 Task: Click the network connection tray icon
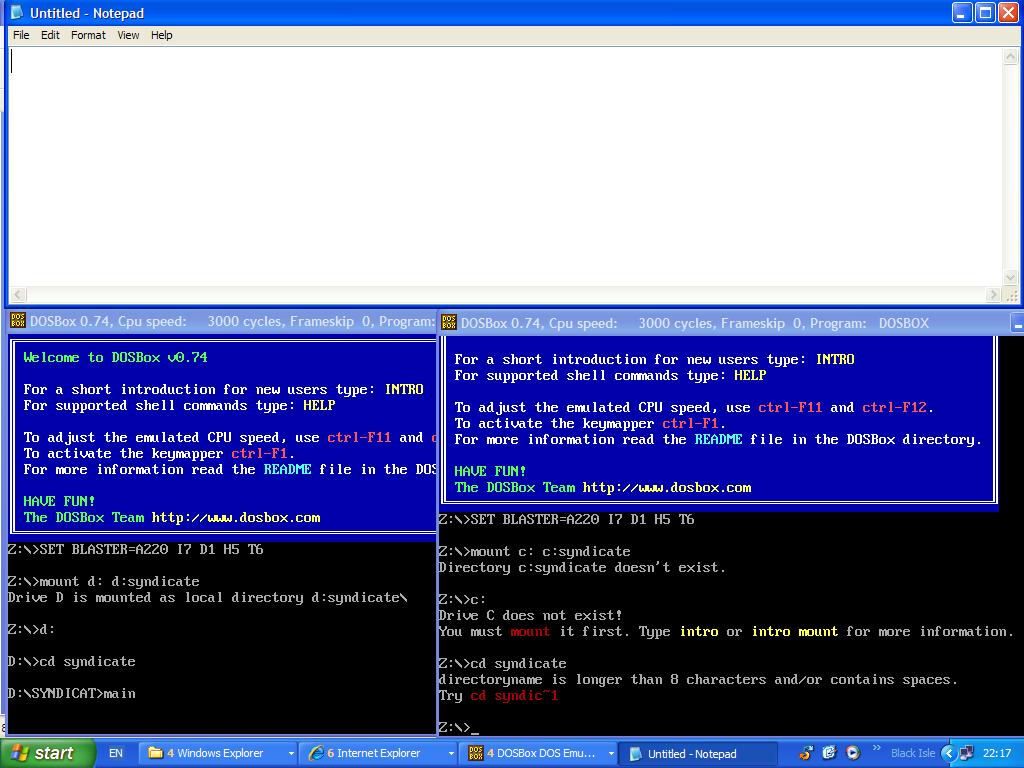coord(967,753)
